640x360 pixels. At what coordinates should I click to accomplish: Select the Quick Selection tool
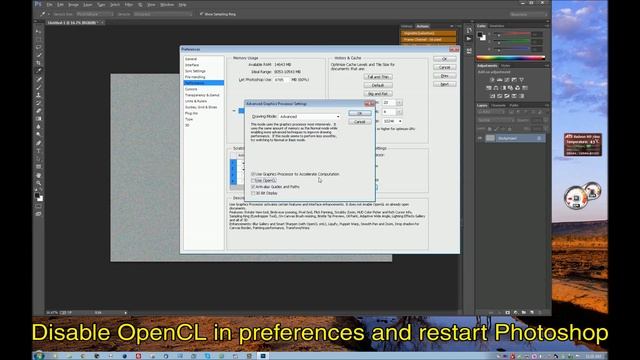click(x=38, y=55)
